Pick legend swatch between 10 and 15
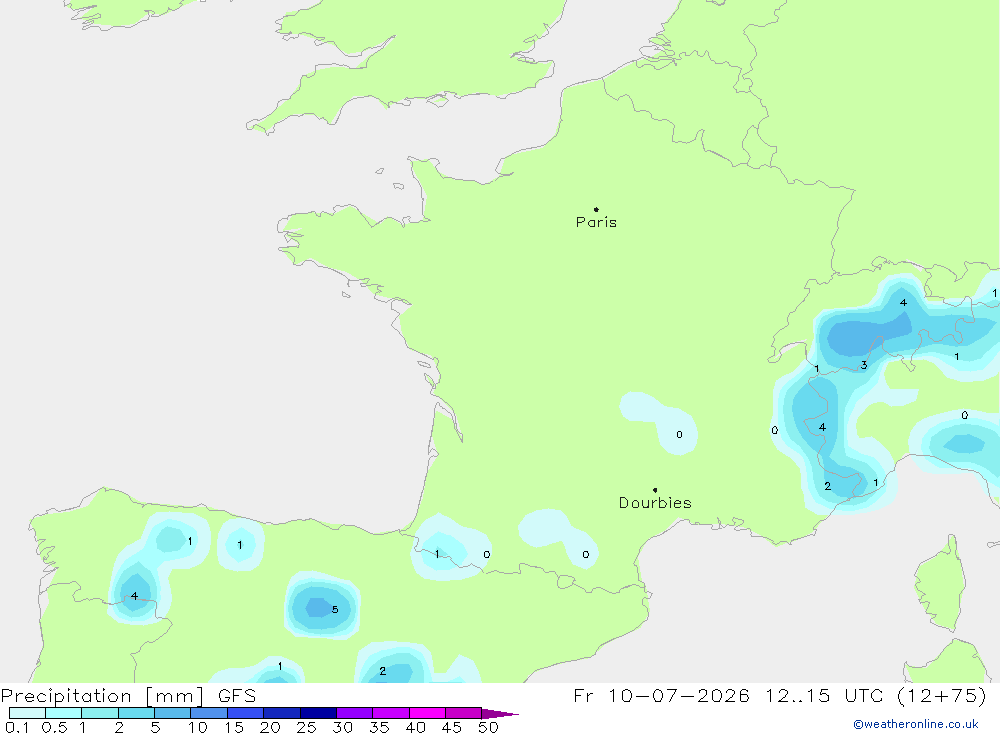Screen dimensions: 1000x733 [209, 713]
